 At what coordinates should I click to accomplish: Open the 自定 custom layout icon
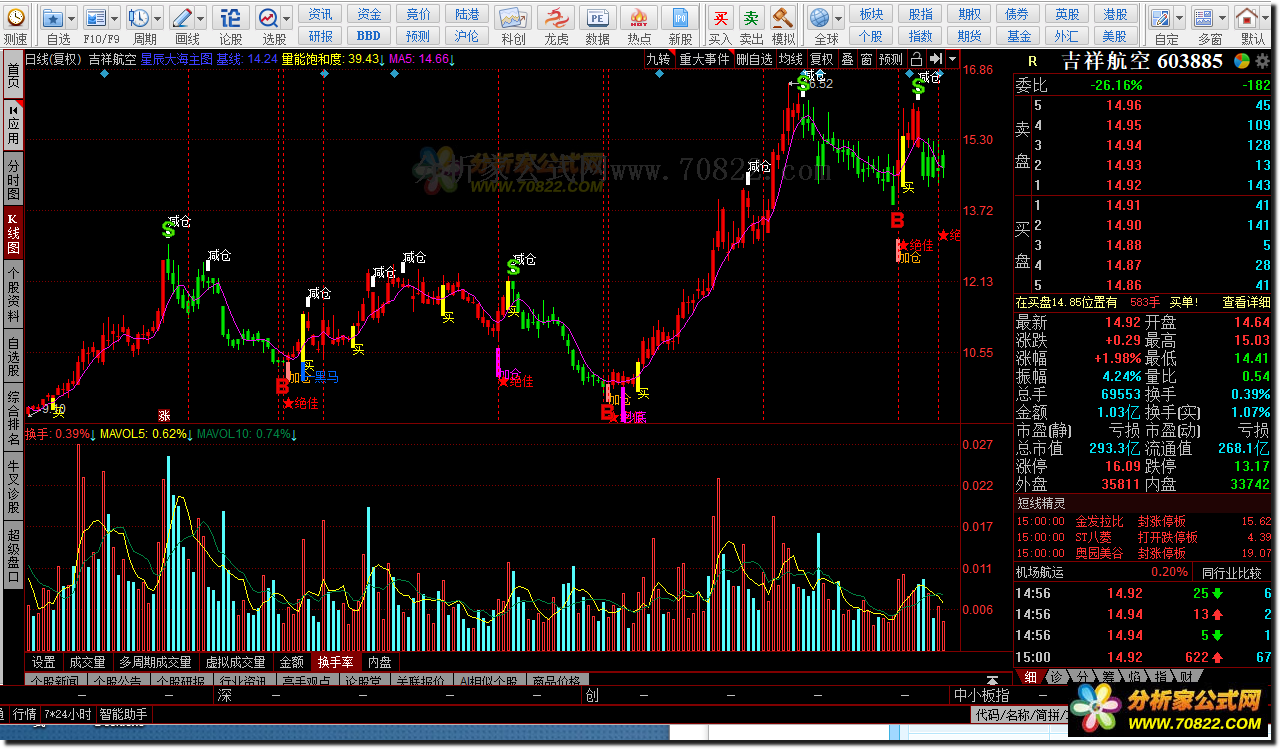point(1161,18)
